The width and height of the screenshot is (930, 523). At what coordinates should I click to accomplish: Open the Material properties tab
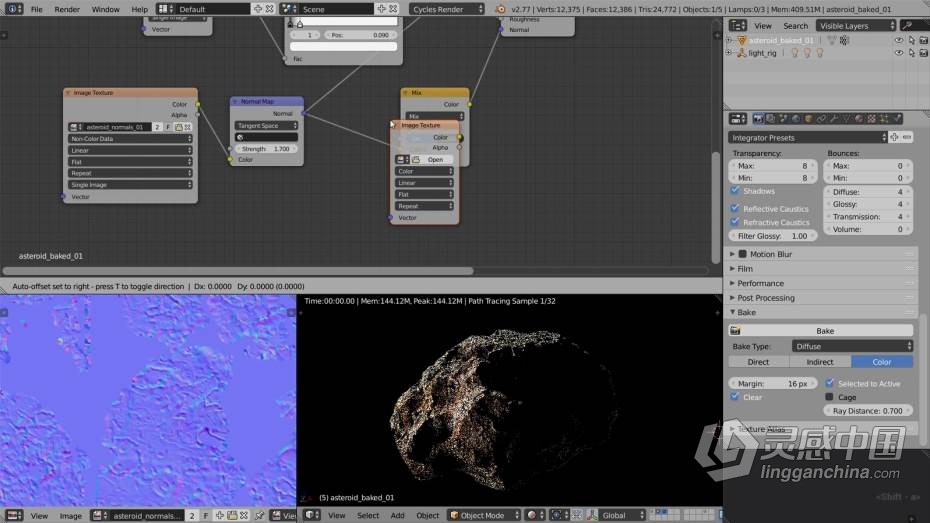tap(859, 119)
